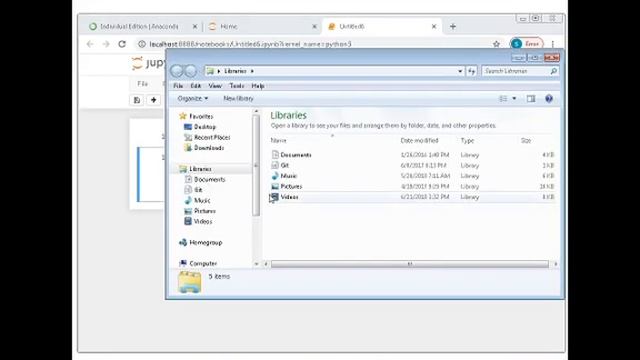The width and height of the screenshot is (640, 360).
Task: Change the view with the views icon
Action: [503, 99]
